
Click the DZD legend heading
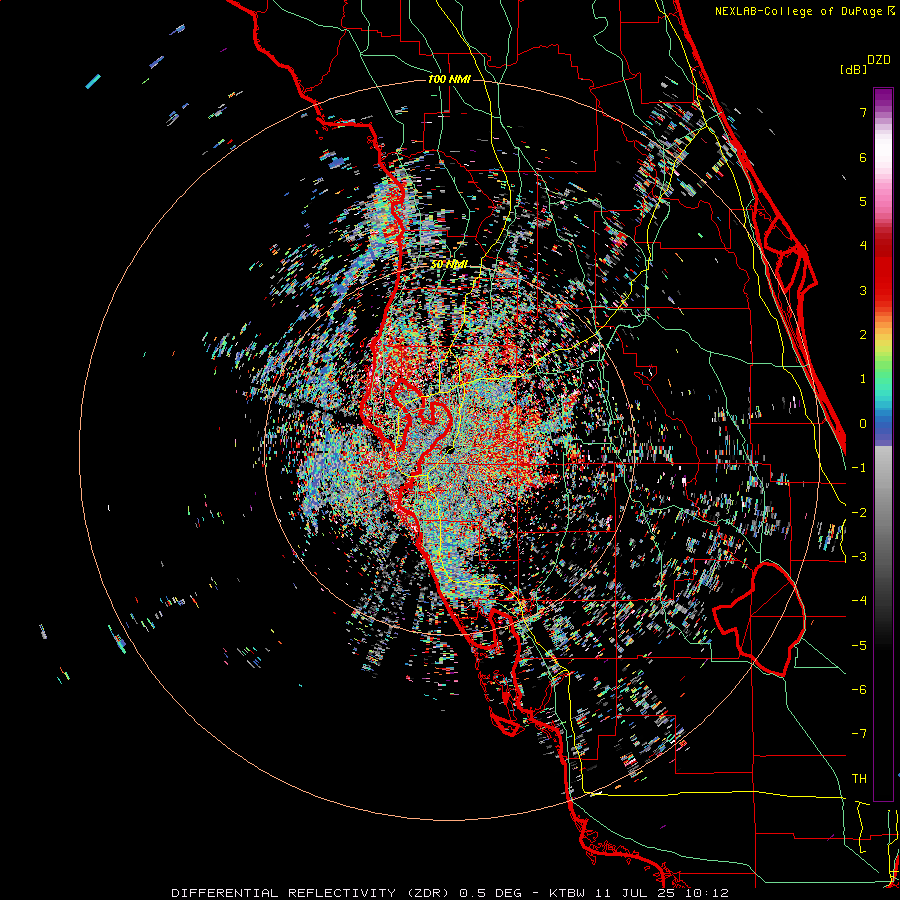[x=879, y=60]
